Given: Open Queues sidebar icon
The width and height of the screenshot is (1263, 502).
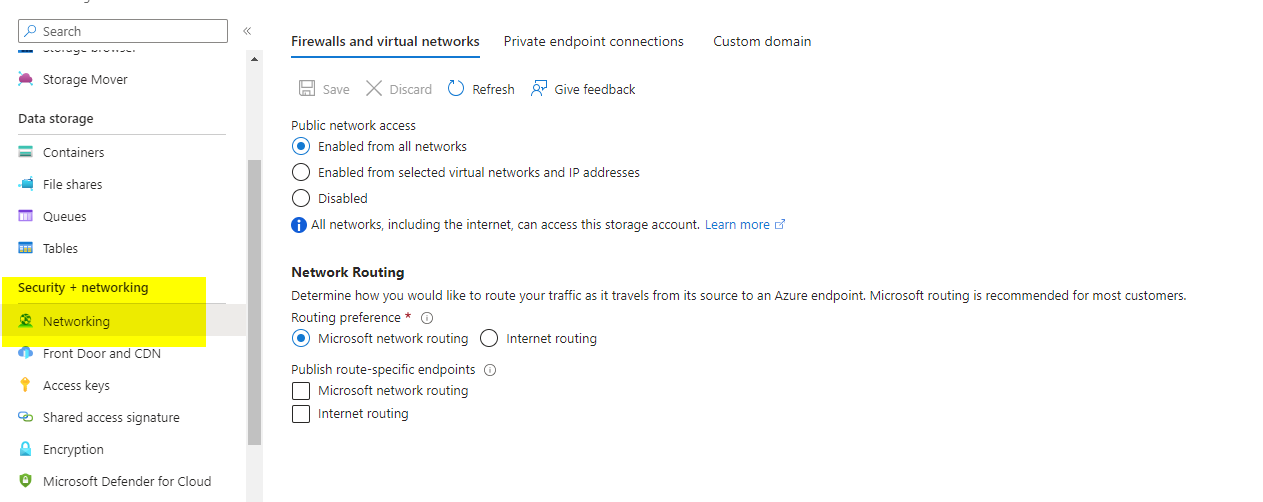Looking at the screenshot, I should click(x=26, y=216).
